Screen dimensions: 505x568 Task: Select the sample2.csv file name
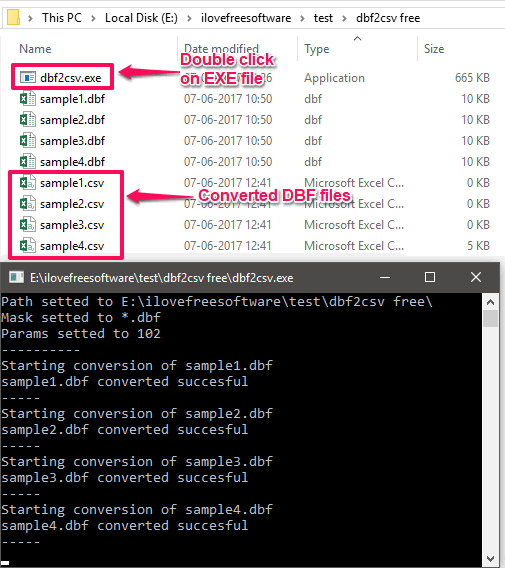tap(72, 204)
